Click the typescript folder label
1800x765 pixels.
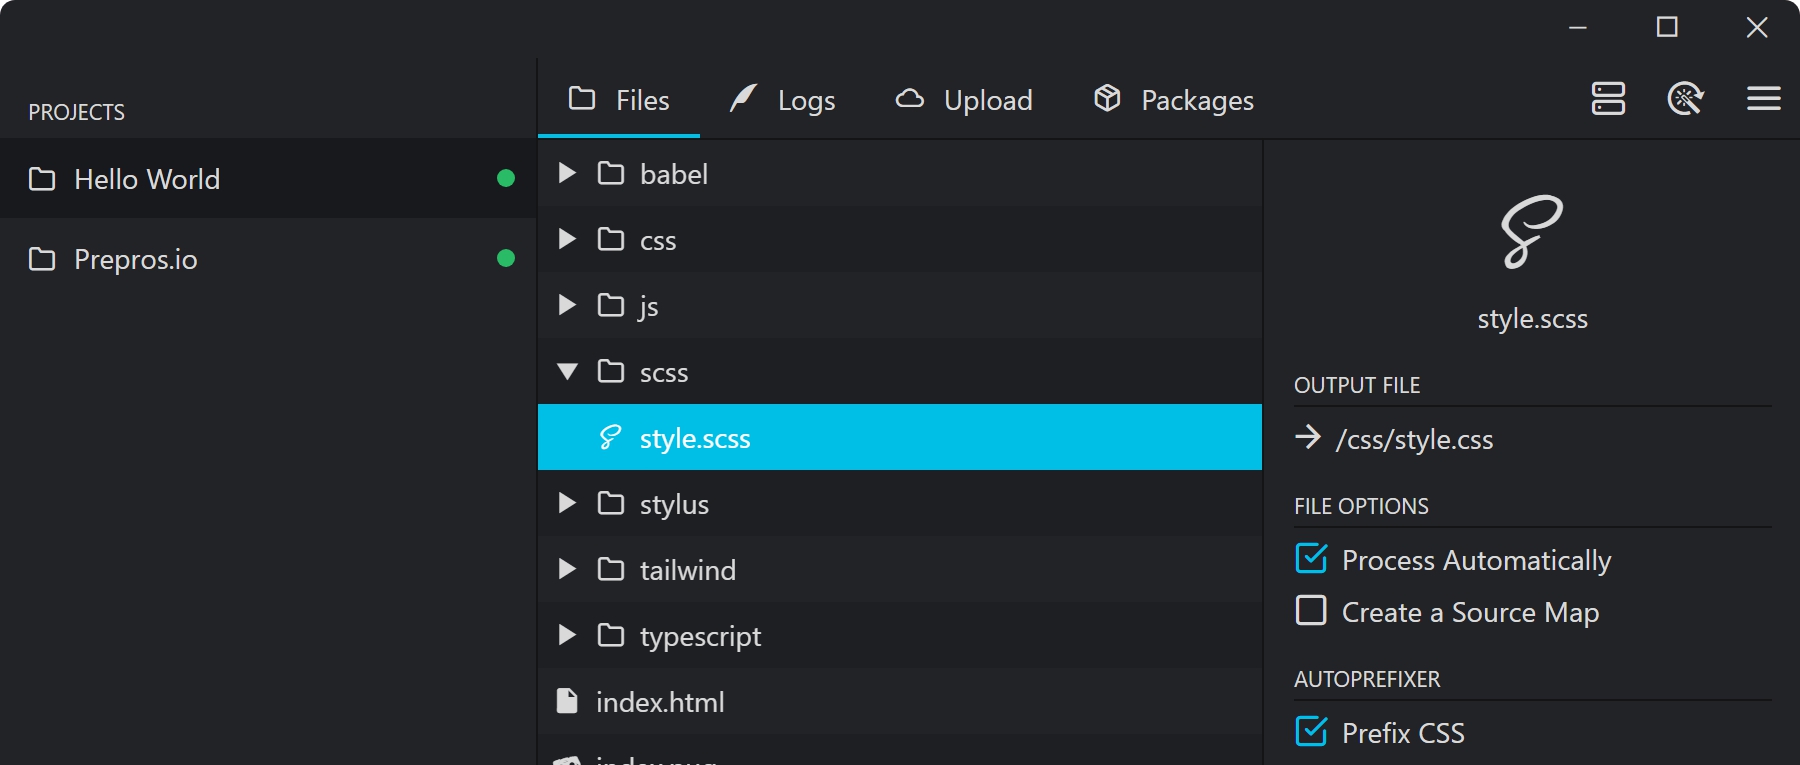pos(700,637)
